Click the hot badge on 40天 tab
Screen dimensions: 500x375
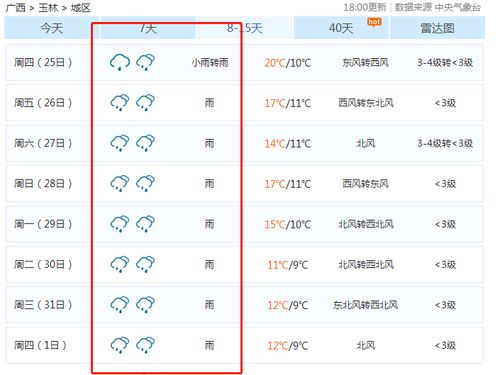(x=374, y=22)
